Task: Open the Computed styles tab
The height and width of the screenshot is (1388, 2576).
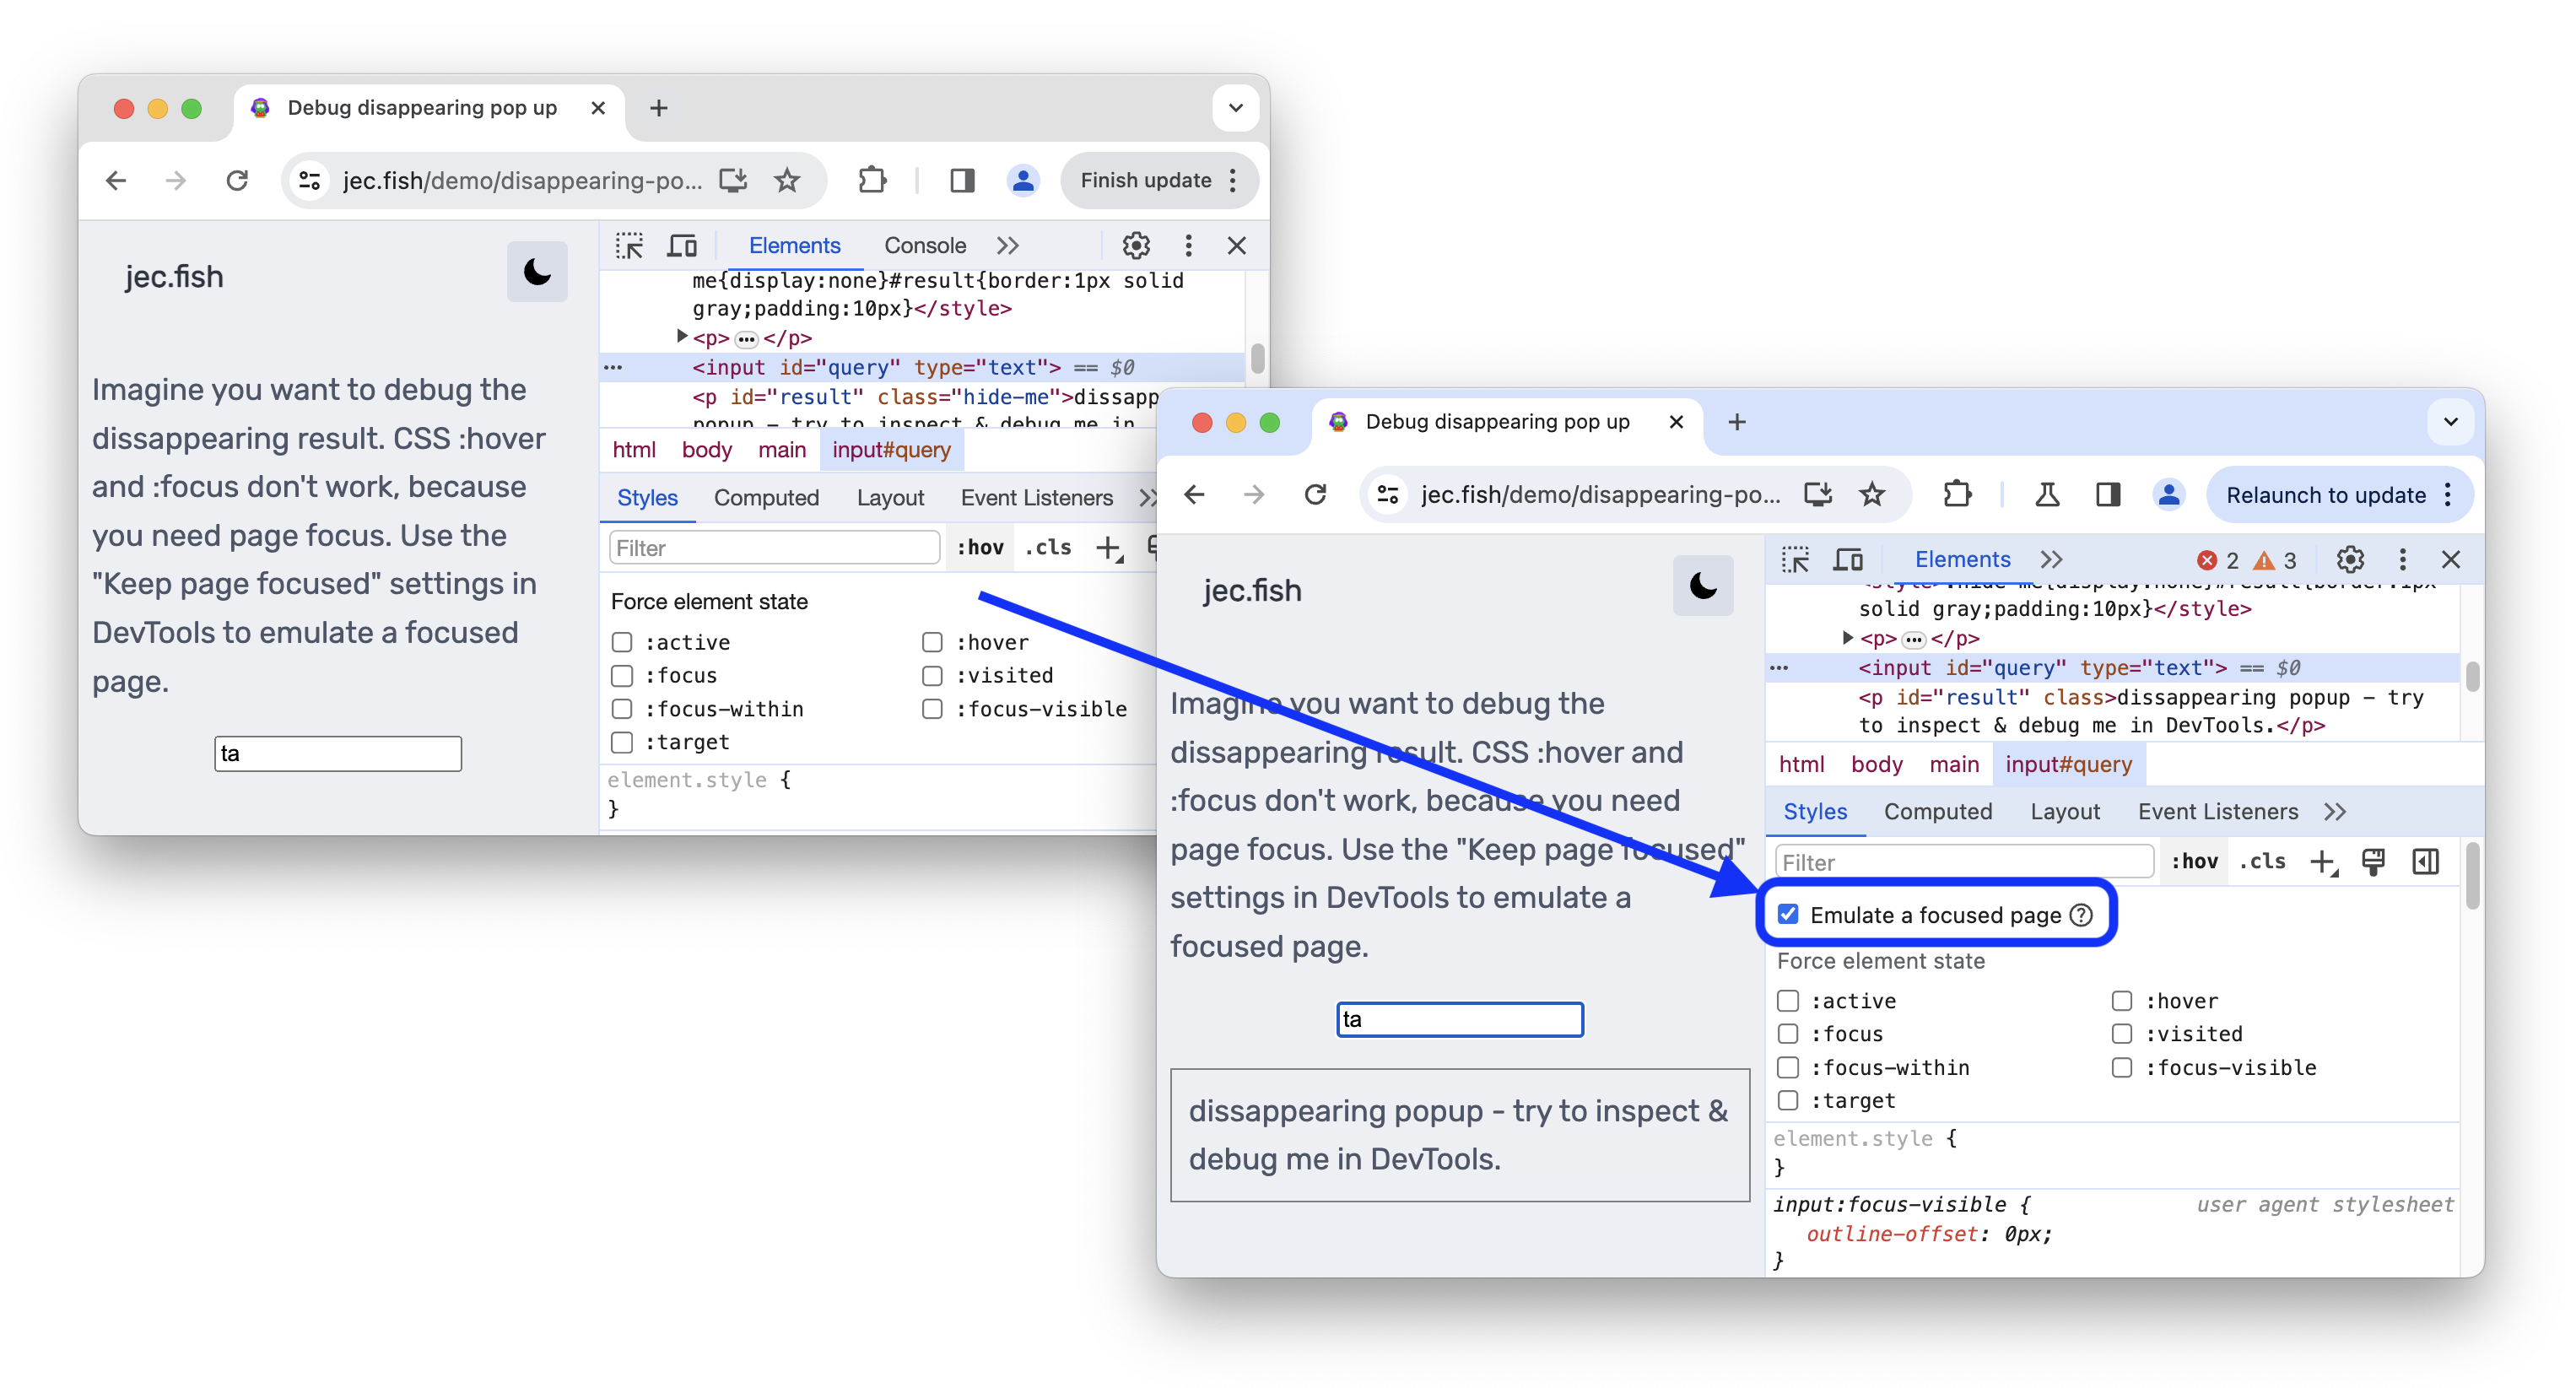Action: 1938,810
